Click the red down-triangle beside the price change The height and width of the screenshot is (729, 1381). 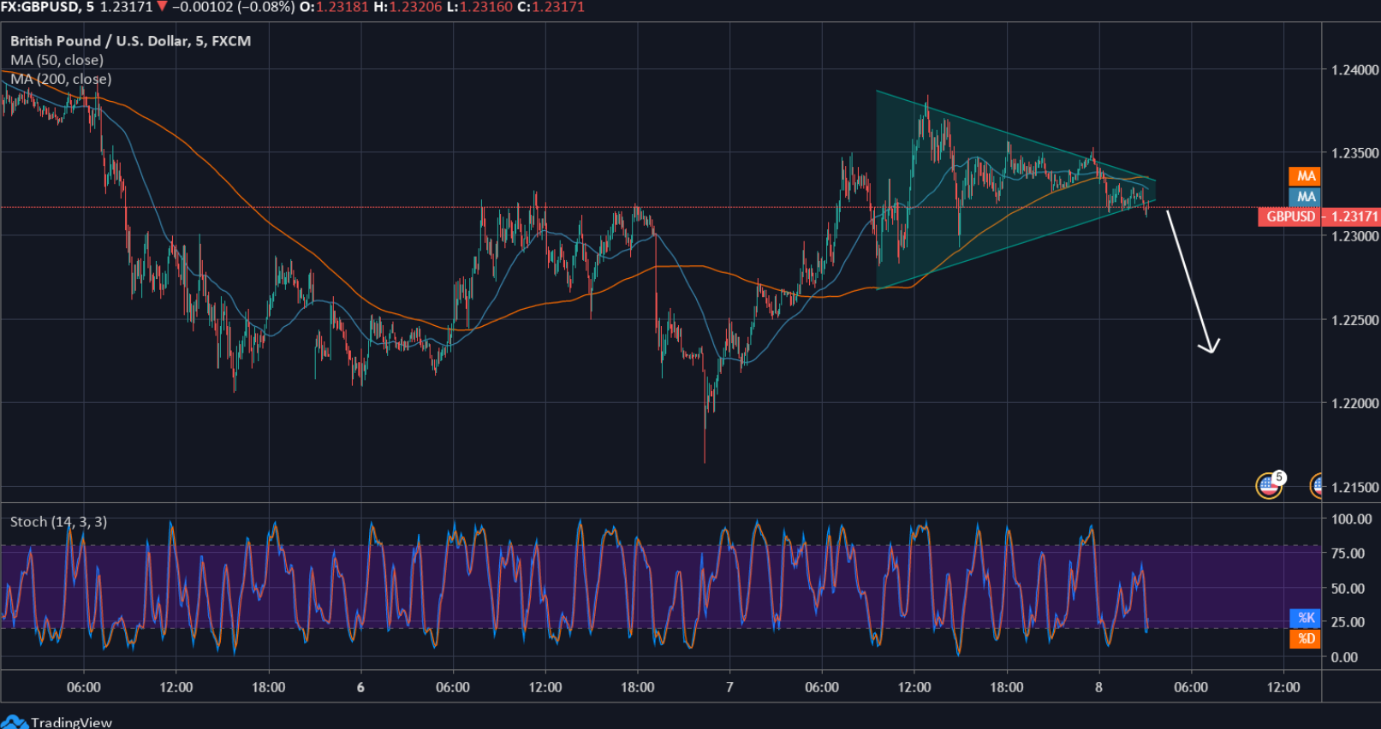pyautogui.click(x=162, y=8)
